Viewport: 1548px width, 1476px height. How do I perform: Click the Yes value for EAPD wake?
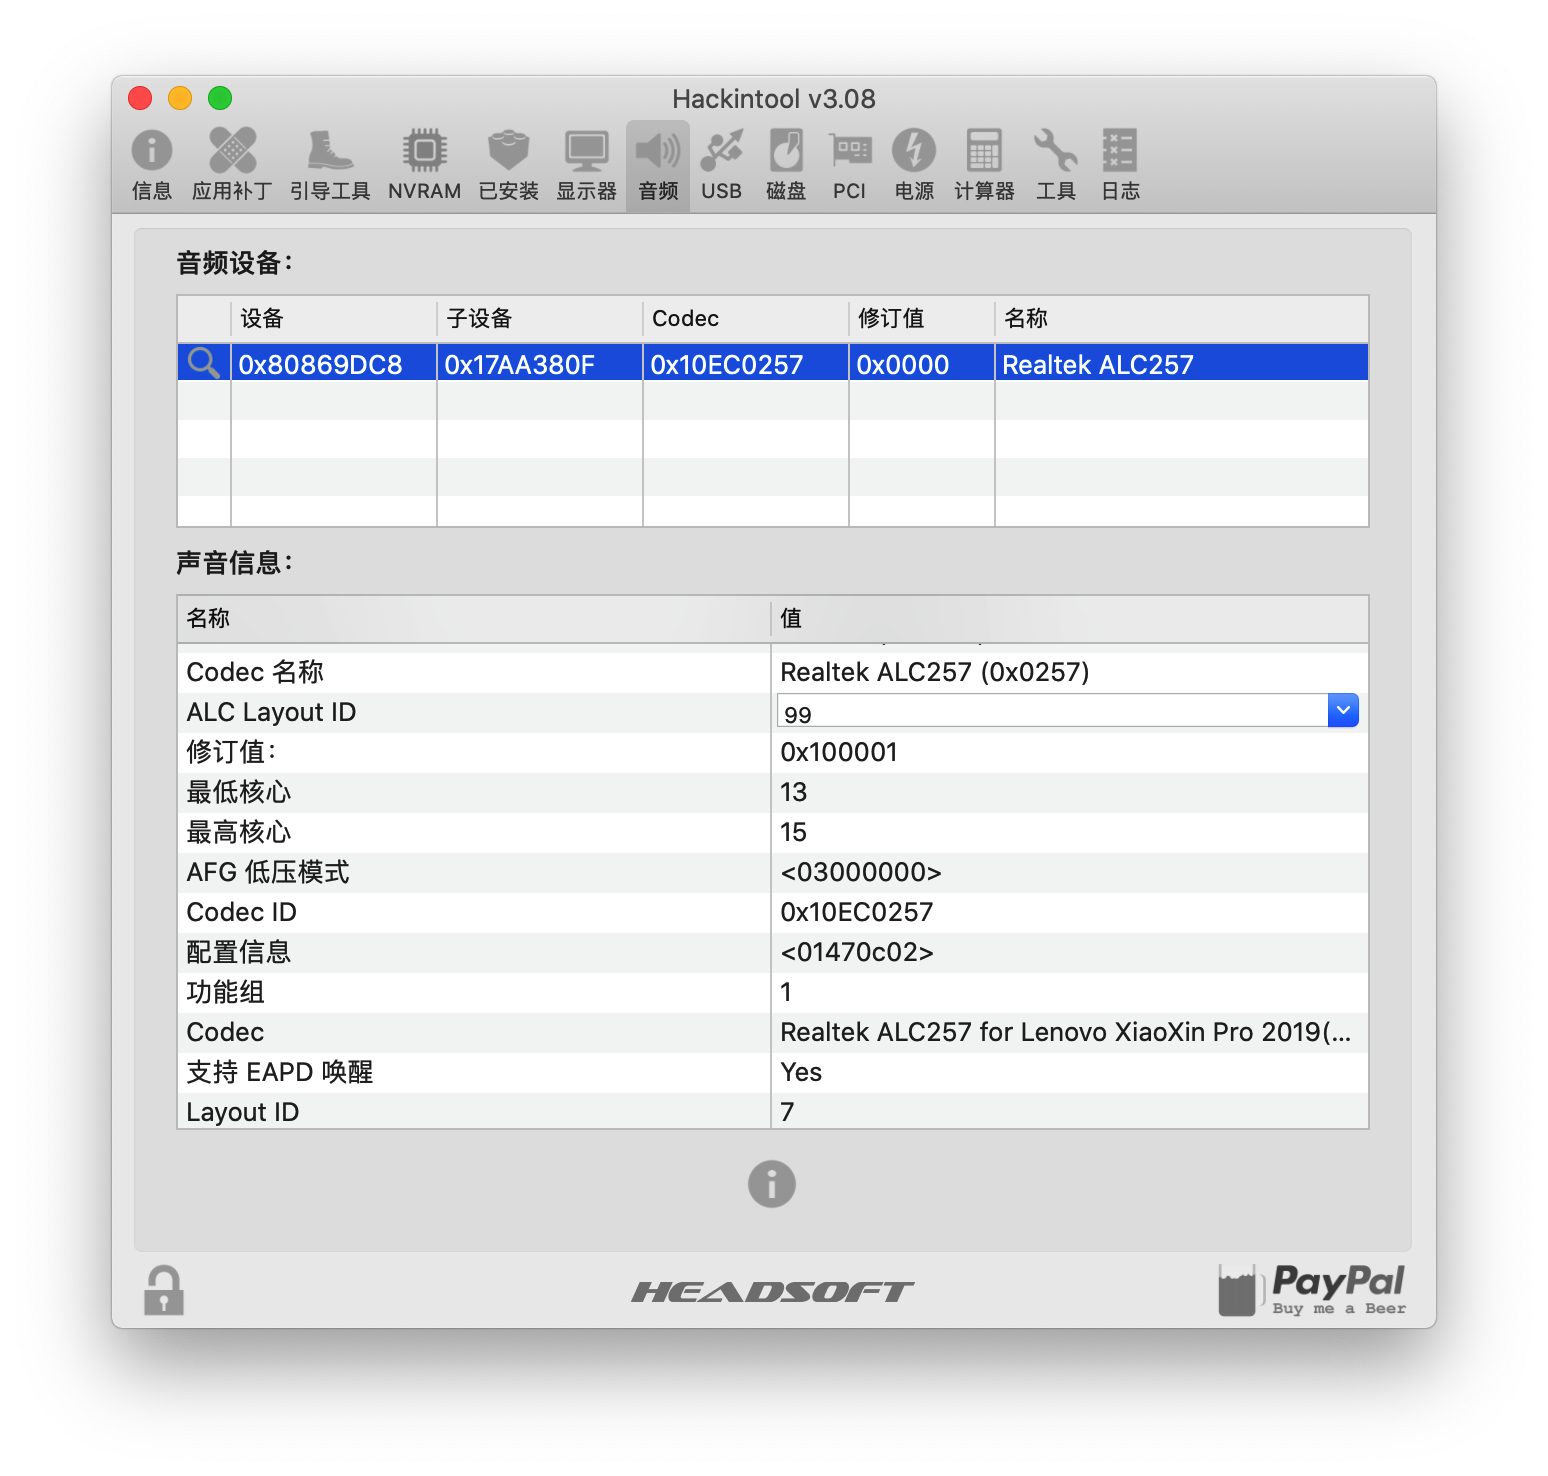pos(801,1072)
